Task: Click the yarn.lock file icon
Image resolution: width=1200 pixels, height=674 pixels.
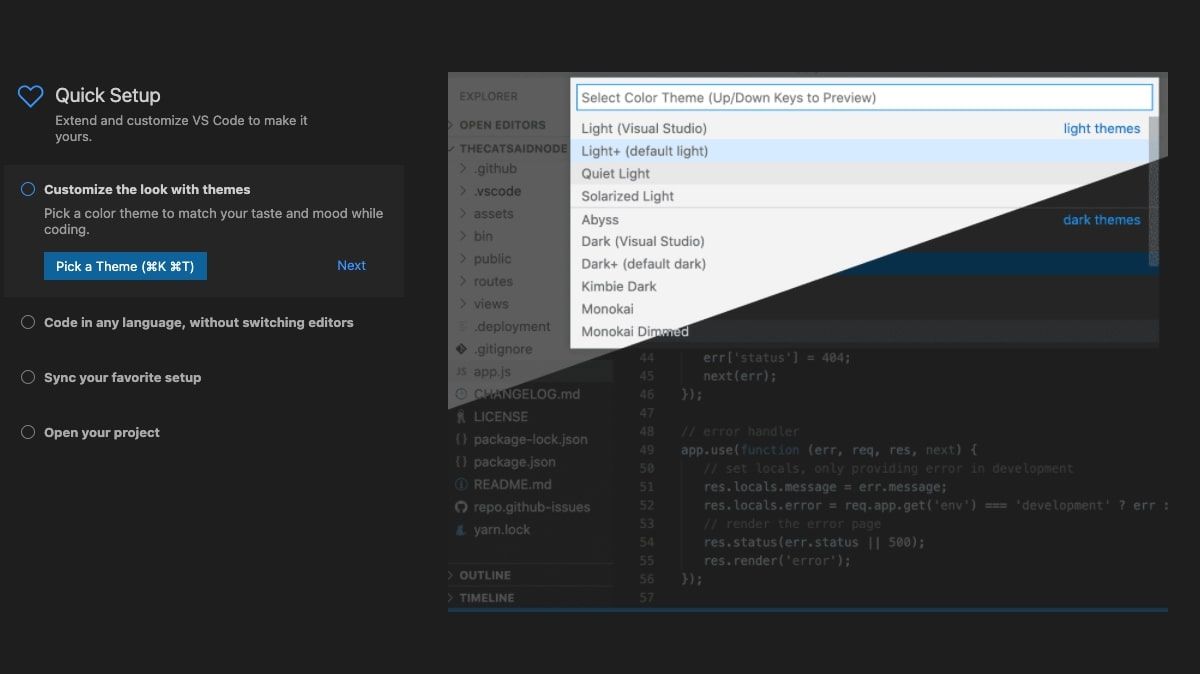Action: tap(461, 530)
